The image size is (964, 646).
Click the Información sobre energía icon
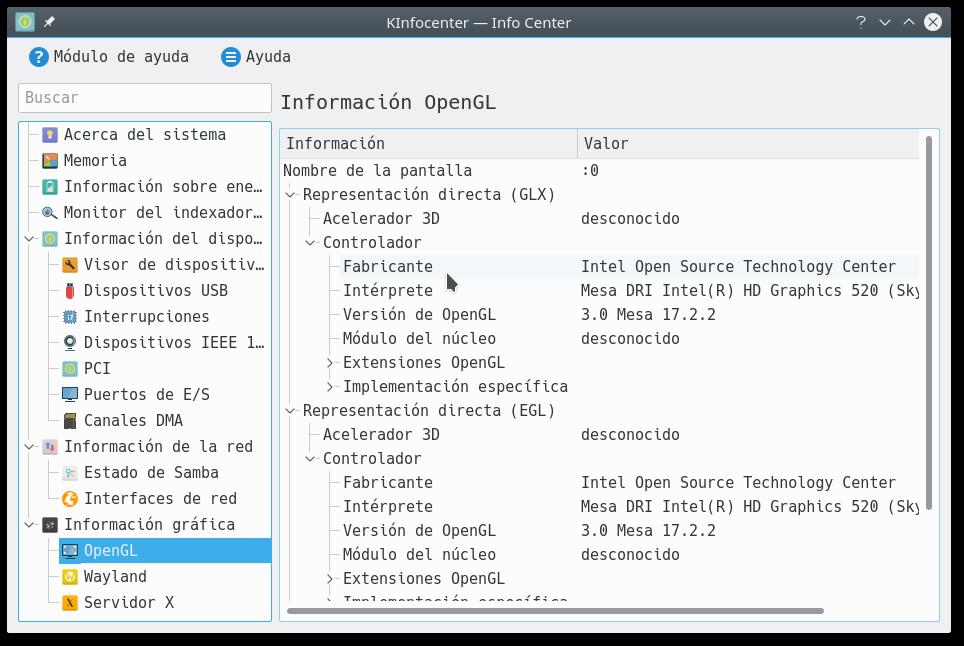pos(50,187)
